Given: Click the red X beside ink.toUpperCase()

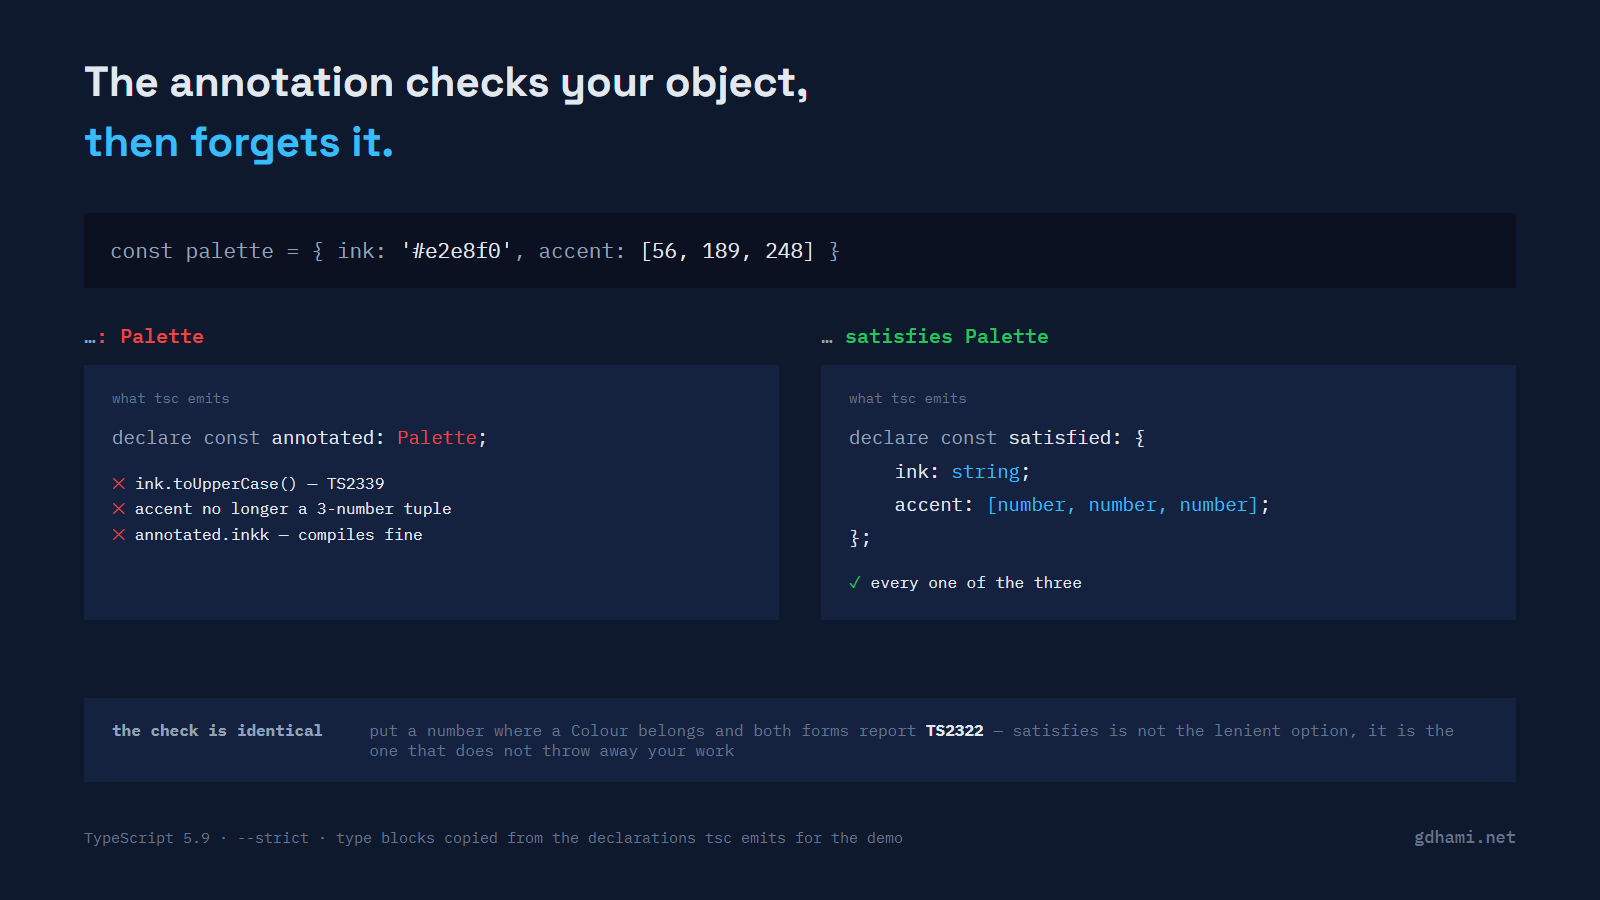Looking at the screenshot, I should point(119,484).
